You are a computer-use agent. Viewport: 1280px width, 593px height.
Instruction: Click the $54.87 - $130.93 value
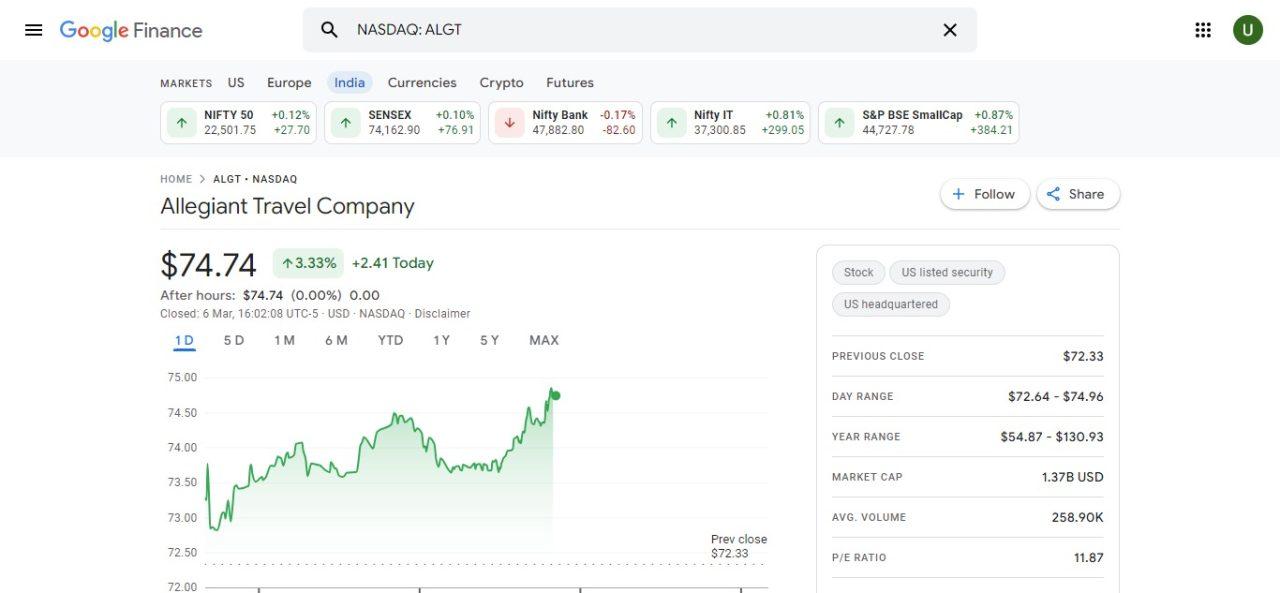coord(1052,437)
